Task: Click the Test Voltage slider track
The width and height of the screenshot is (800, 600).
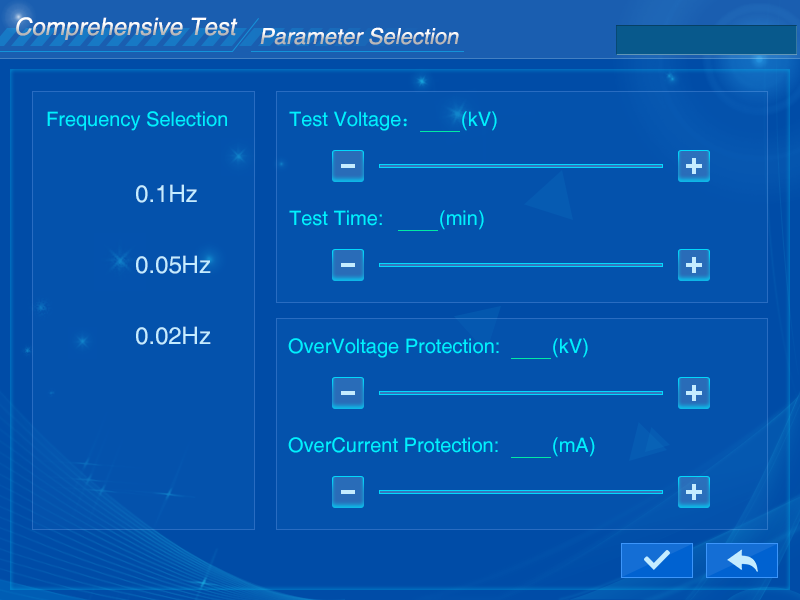Action: pos(520,166)
